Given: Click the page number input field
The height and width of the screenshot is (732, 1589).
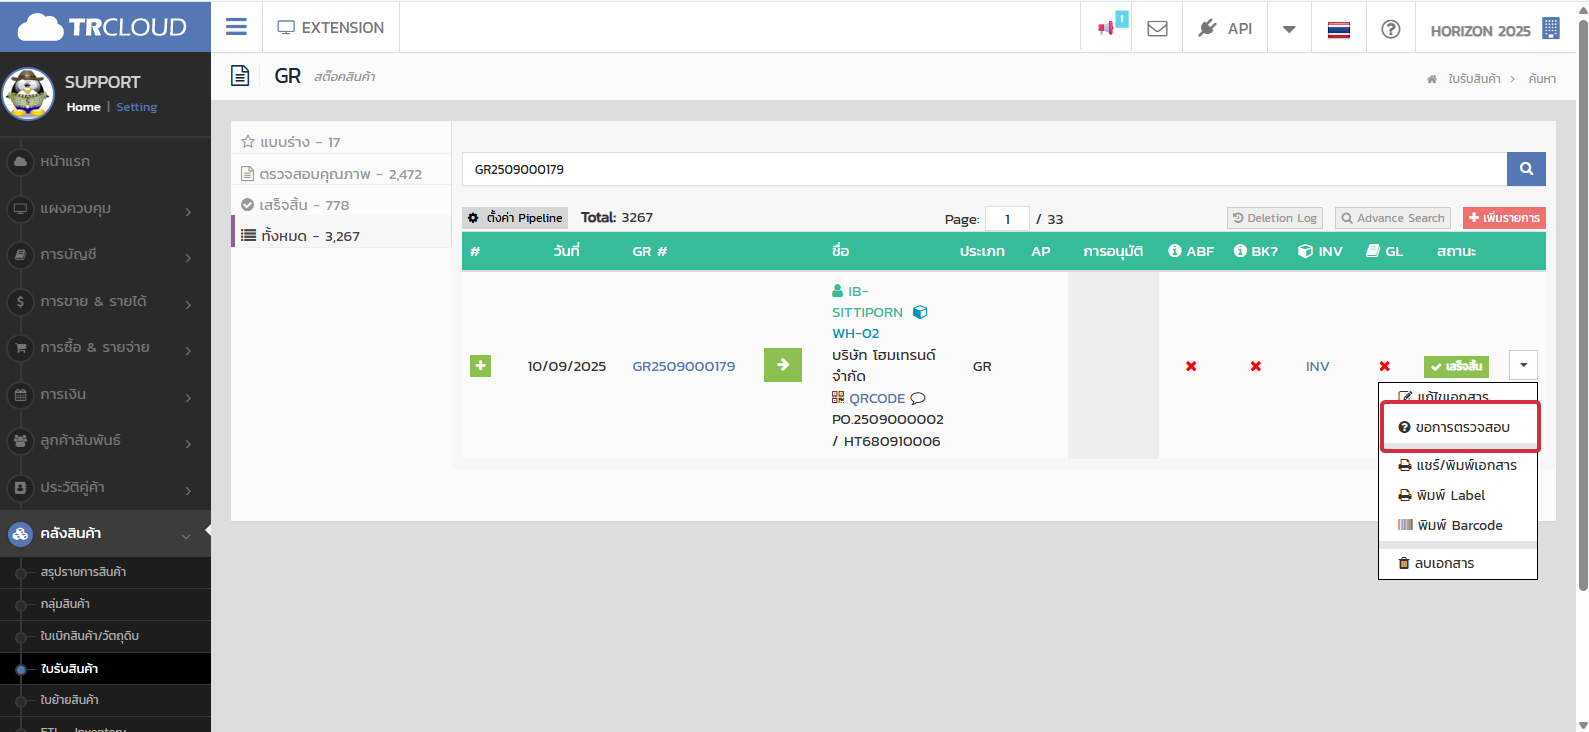Looking at the screenshot, I should [1007, 219].
